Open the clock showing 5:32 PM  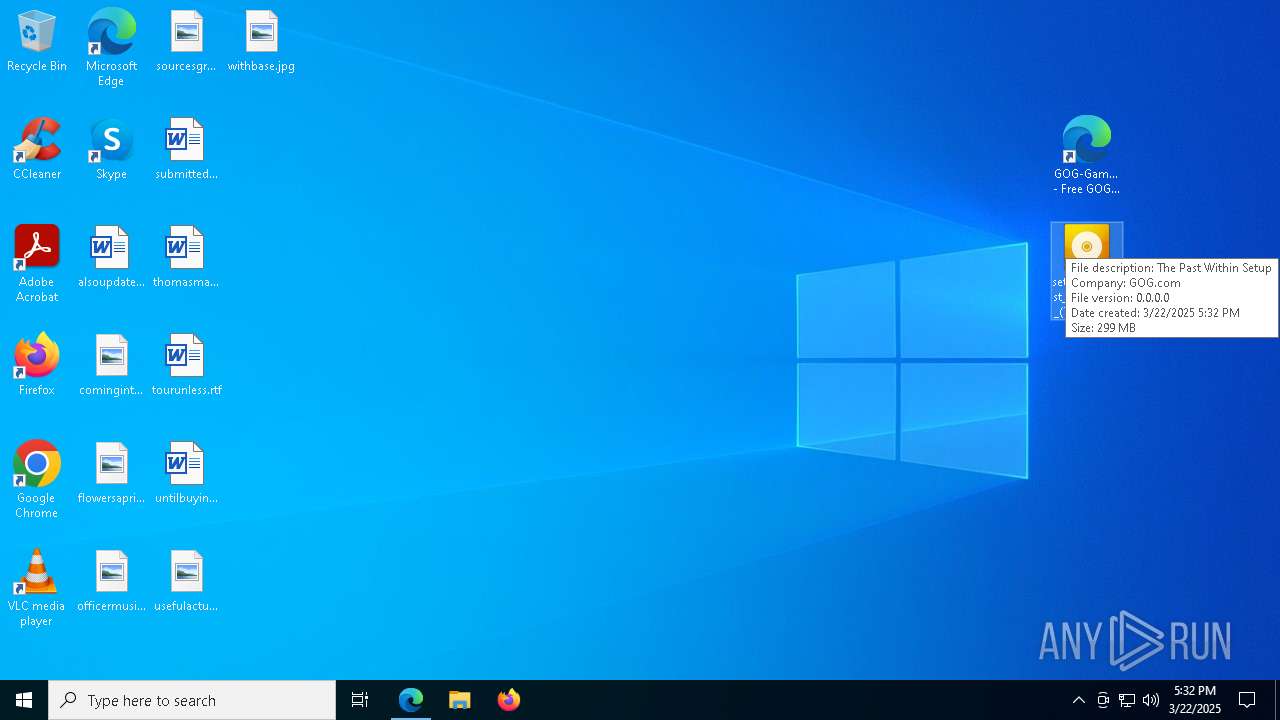pyautogui.click(x=1195, y=700)
